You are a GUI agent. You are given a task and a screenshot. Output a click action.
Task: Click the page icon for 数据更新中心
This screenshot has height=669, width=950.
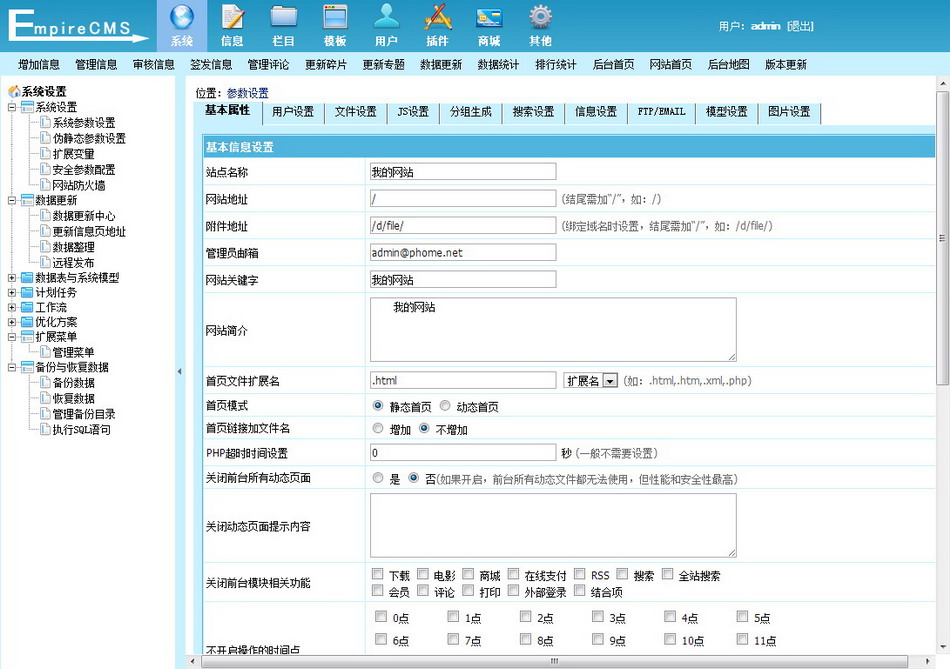coord(45,216)
